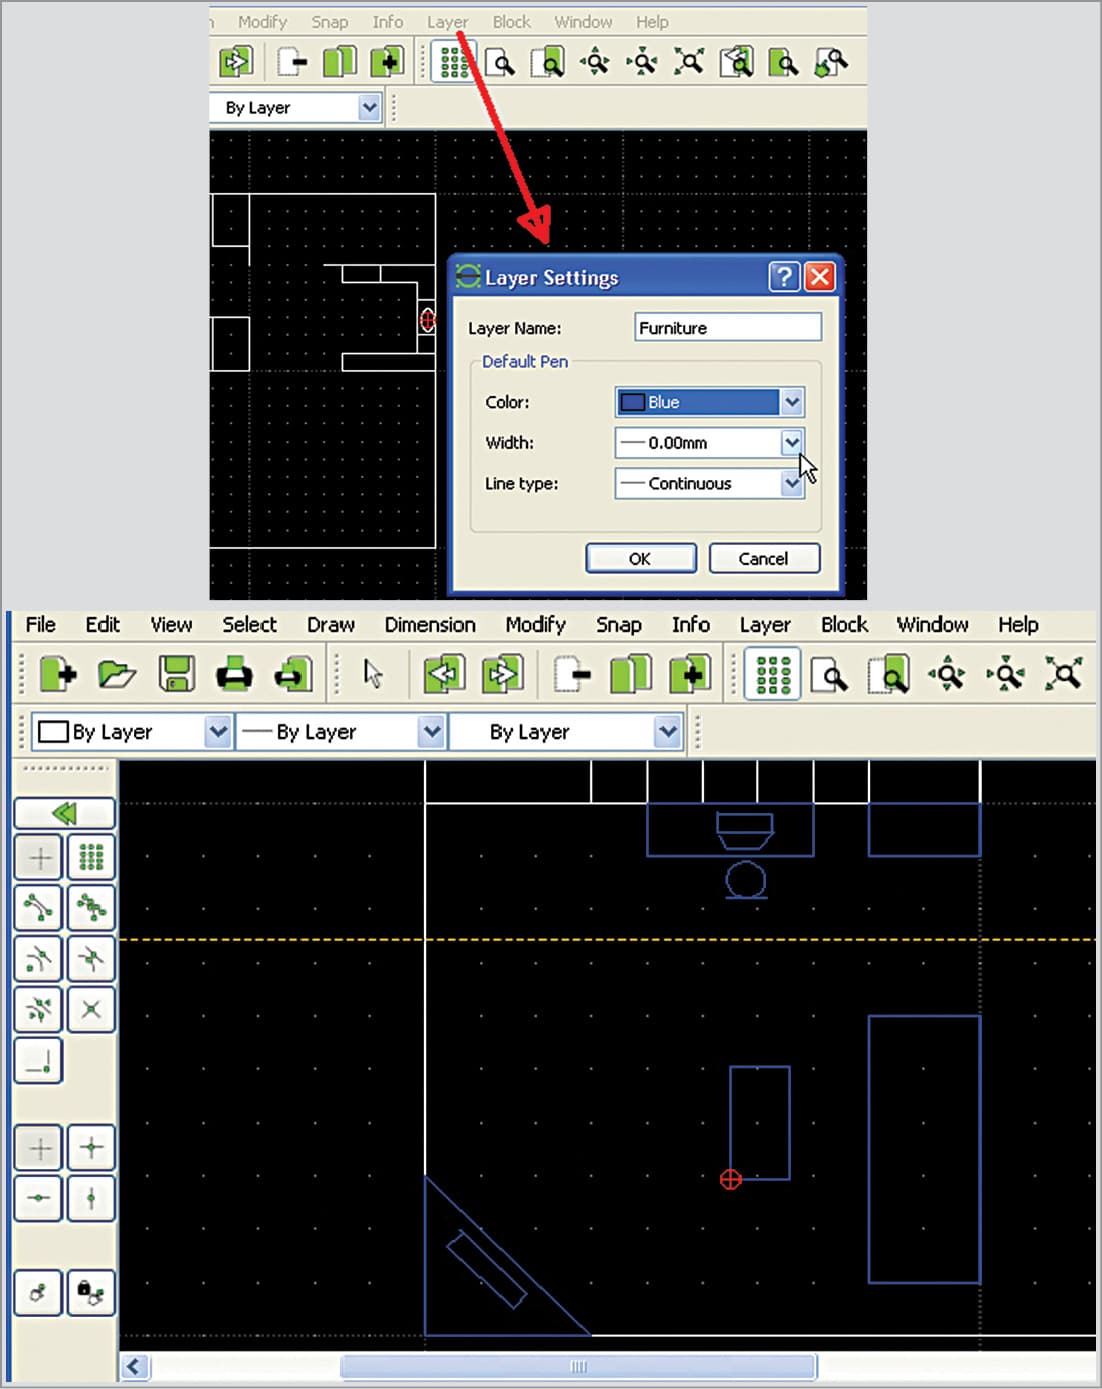Click Cancel in Layer Settings dialog
The image size is (1102, 1389).
(x=764, y=559)
